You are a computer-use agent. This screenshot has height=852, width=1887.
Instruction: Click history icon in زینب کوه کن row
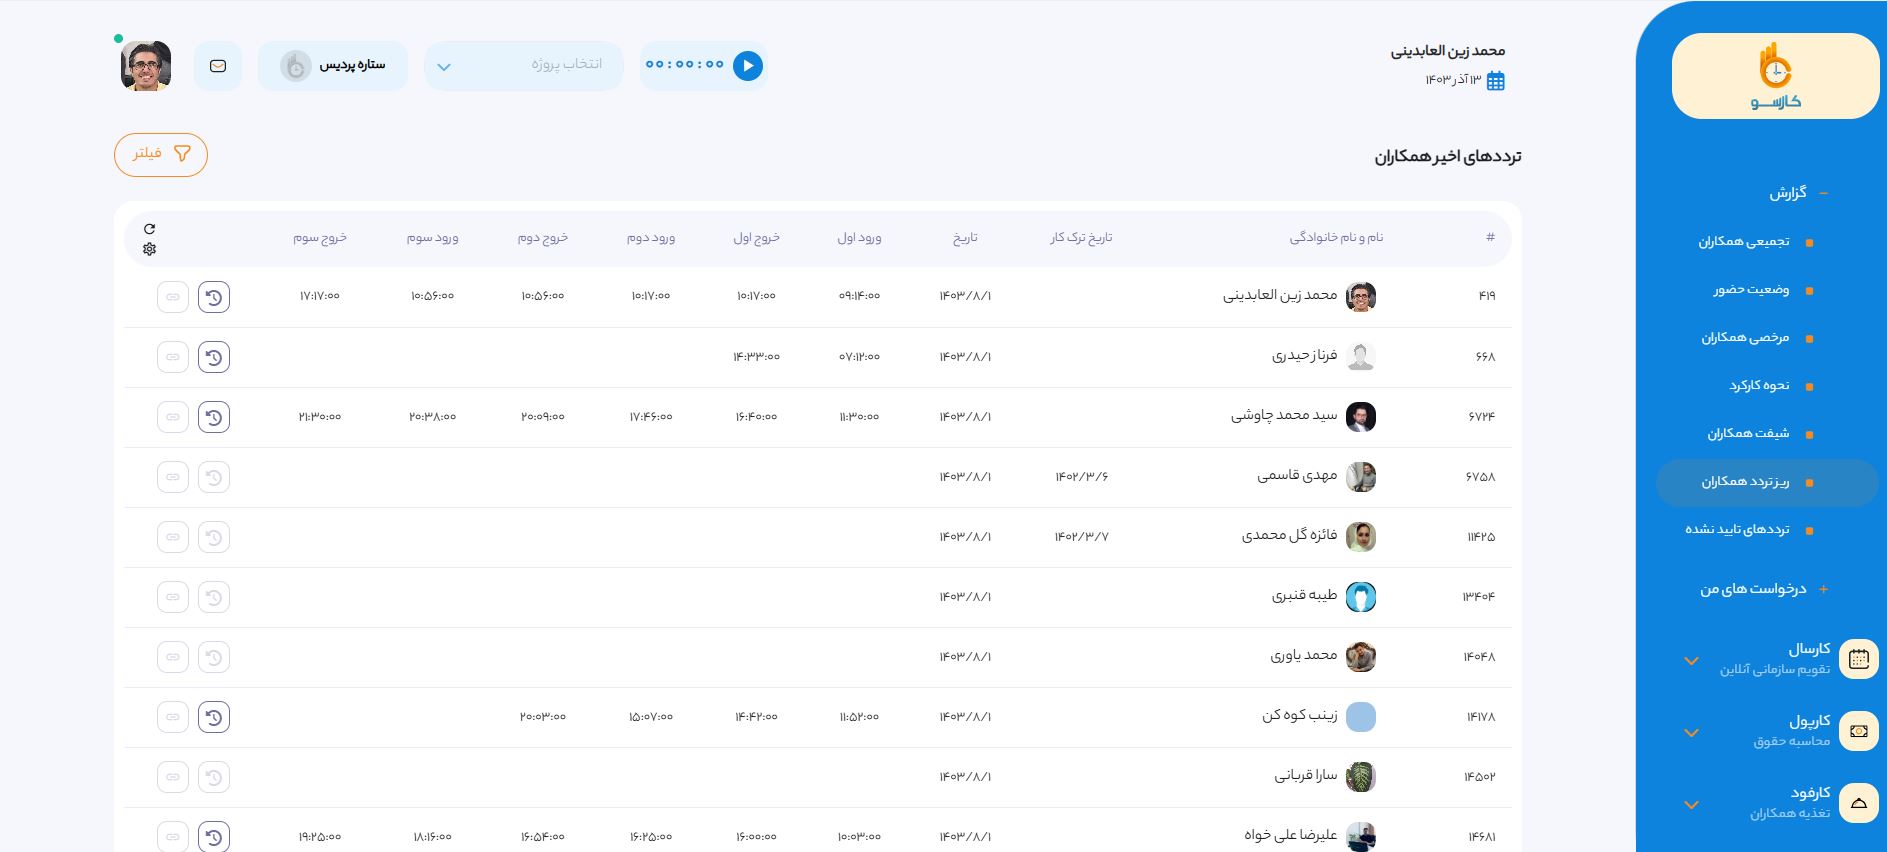pyautogui.click(x=214, y=717)
